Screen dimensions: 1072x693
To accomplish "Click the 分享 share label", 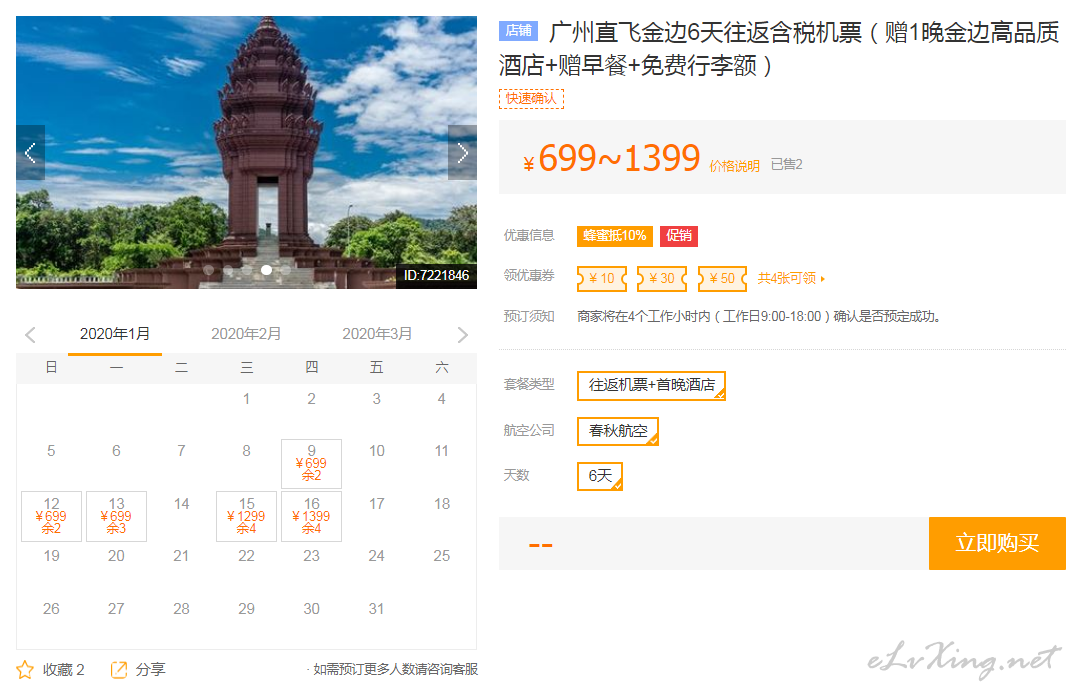I will click(x=150, y=670).
